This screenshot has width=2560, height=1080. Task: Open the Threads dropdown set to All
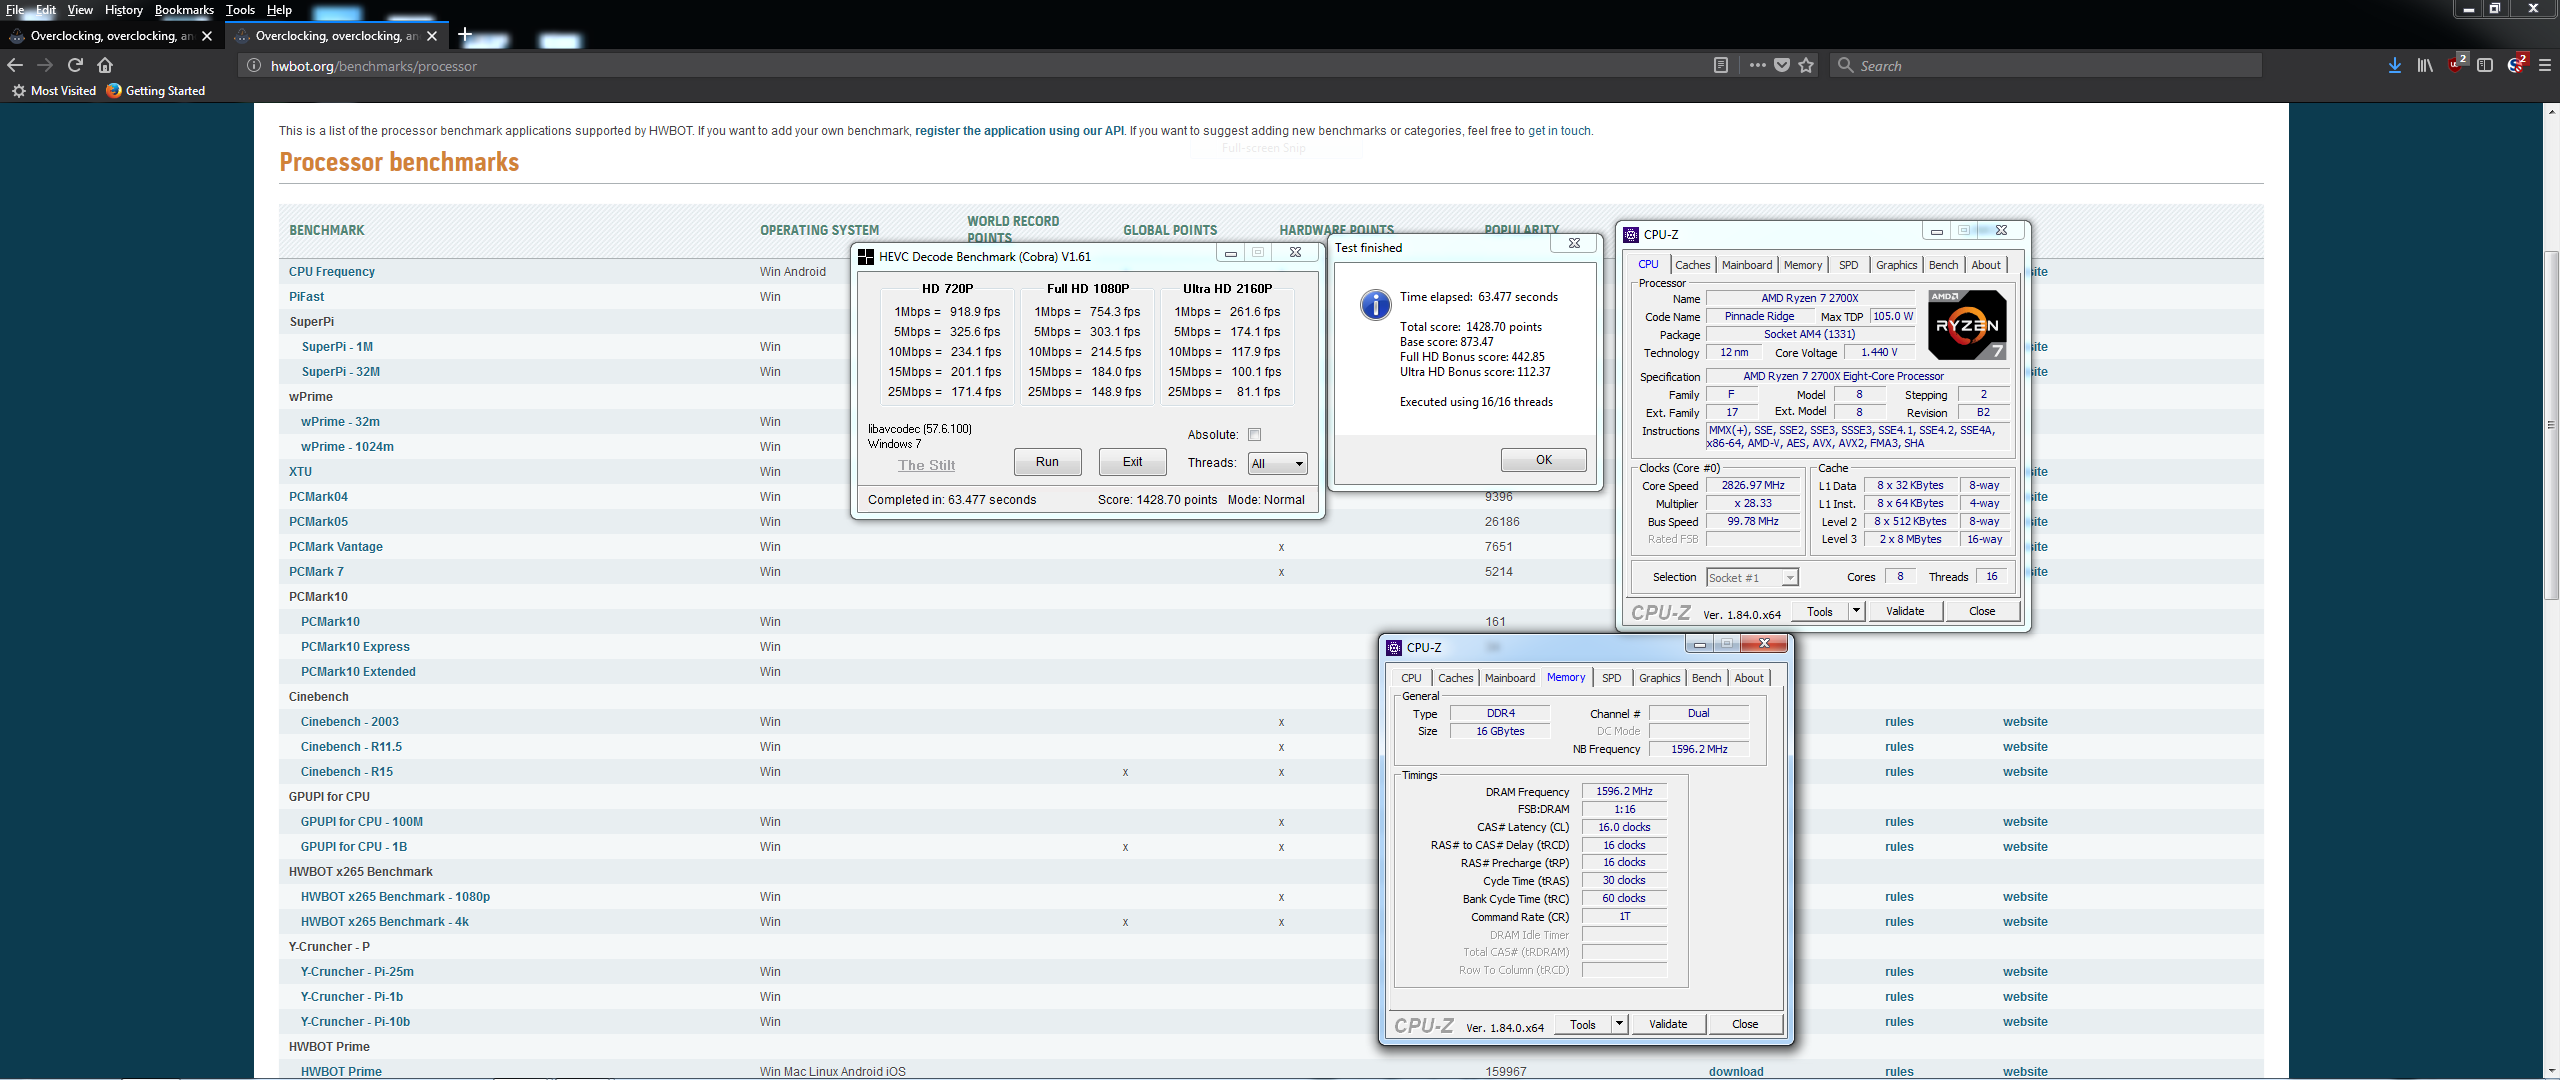click(1278, 464)
